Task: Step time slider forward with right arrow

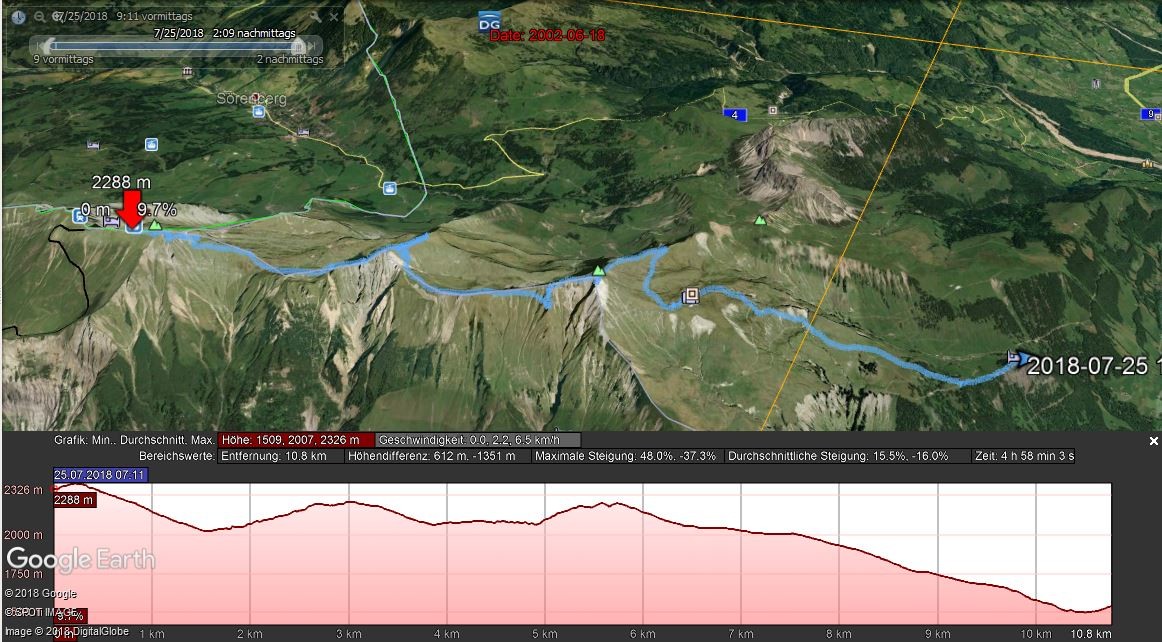Action: coord(313,45)
